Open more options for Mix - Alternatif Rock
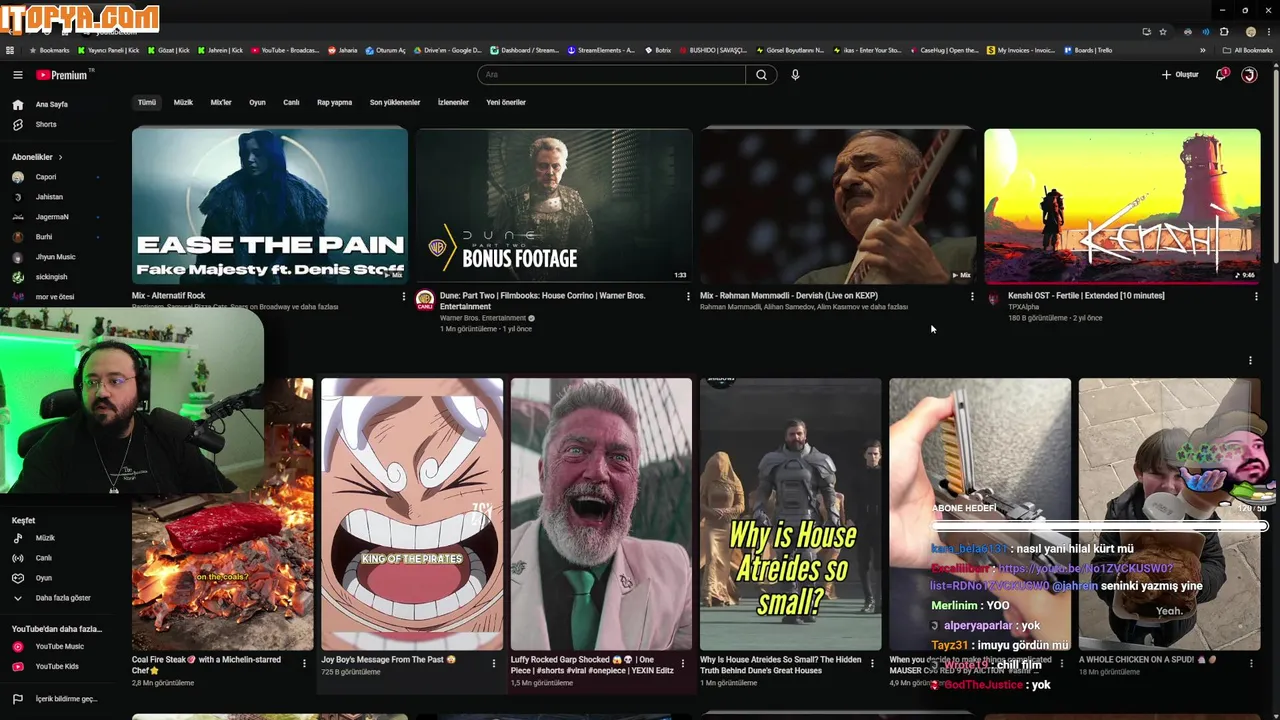Viewport: 1280px width, 720px height. coord(404,296)
